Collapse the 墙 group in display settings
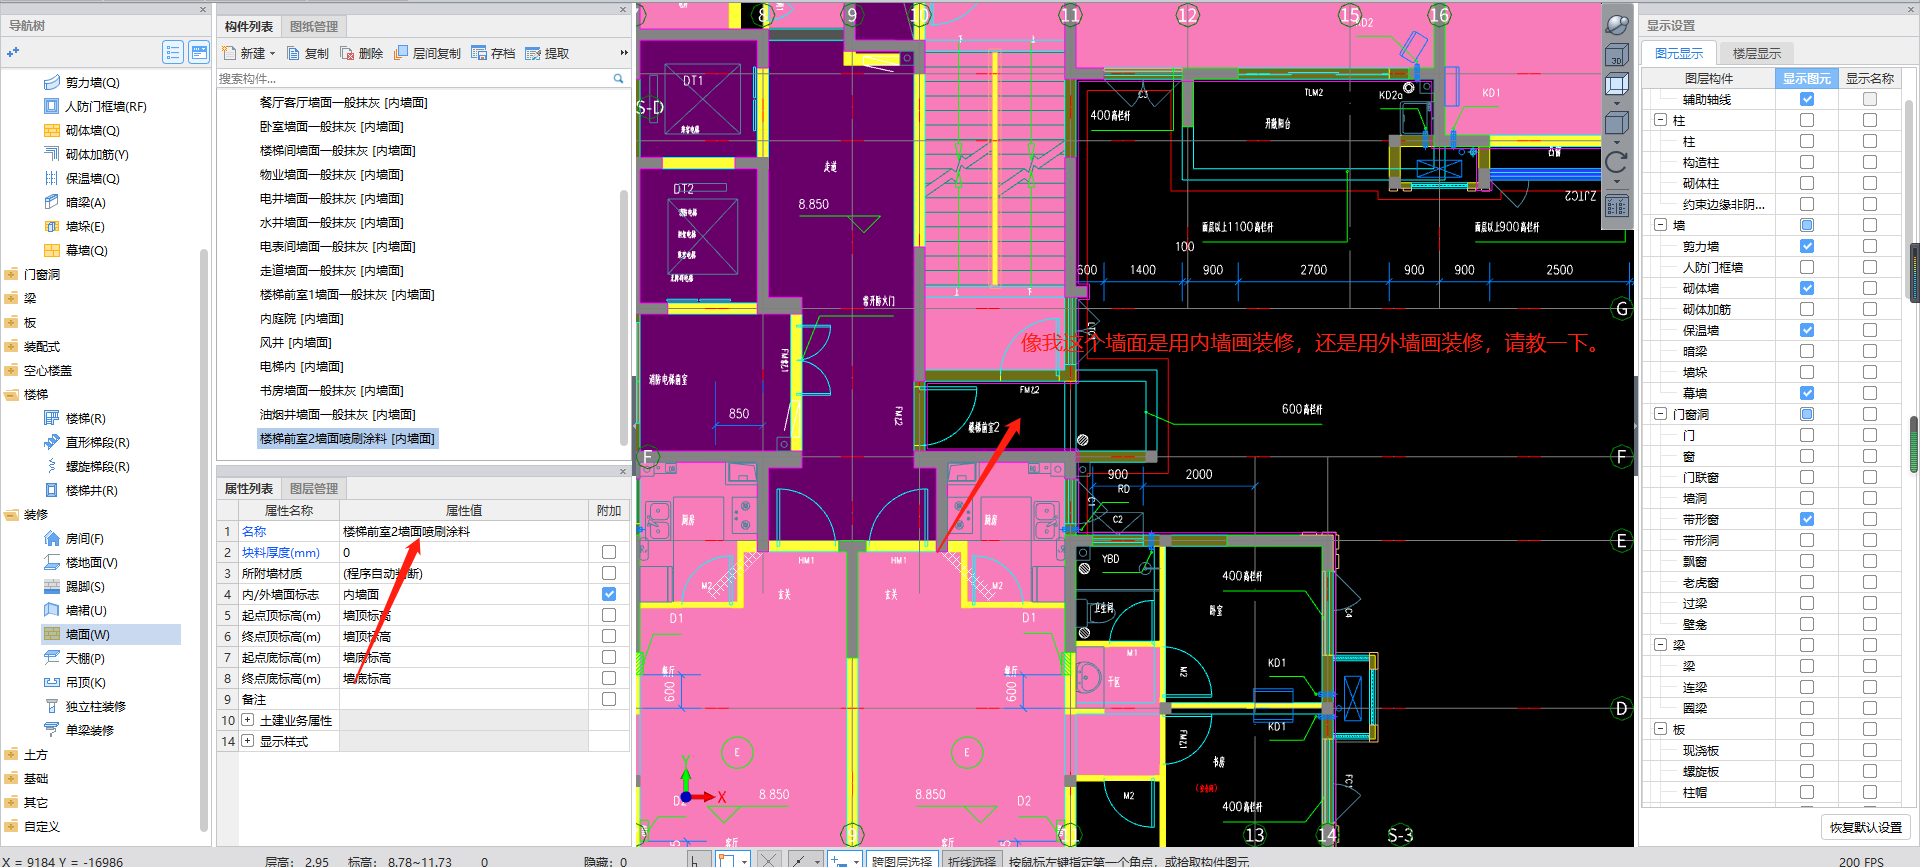Image resolution: width=1920 pixels, height=867 pixels. 1660,225
